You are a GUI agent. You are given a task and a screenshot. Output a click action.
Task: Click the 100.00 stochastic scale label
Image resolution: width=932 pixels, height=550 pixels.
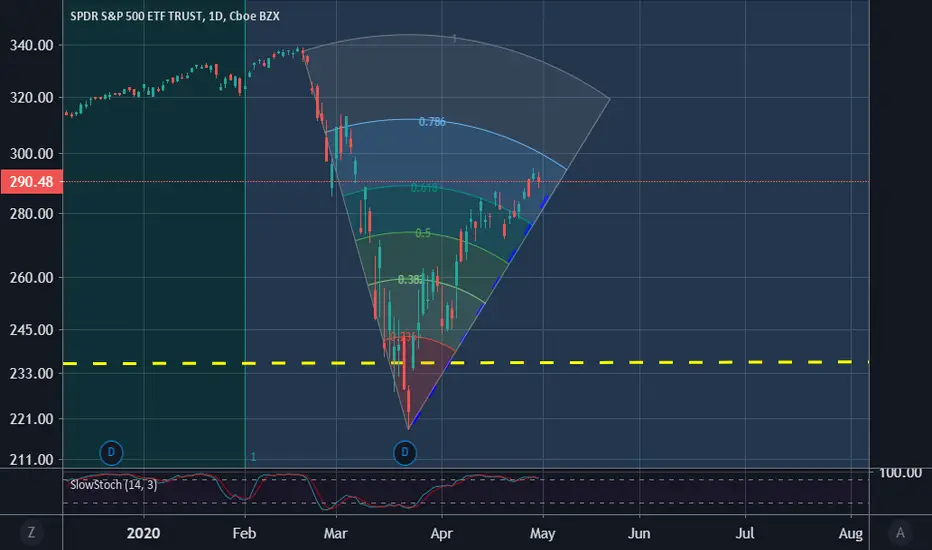click(x=900, y=473)
